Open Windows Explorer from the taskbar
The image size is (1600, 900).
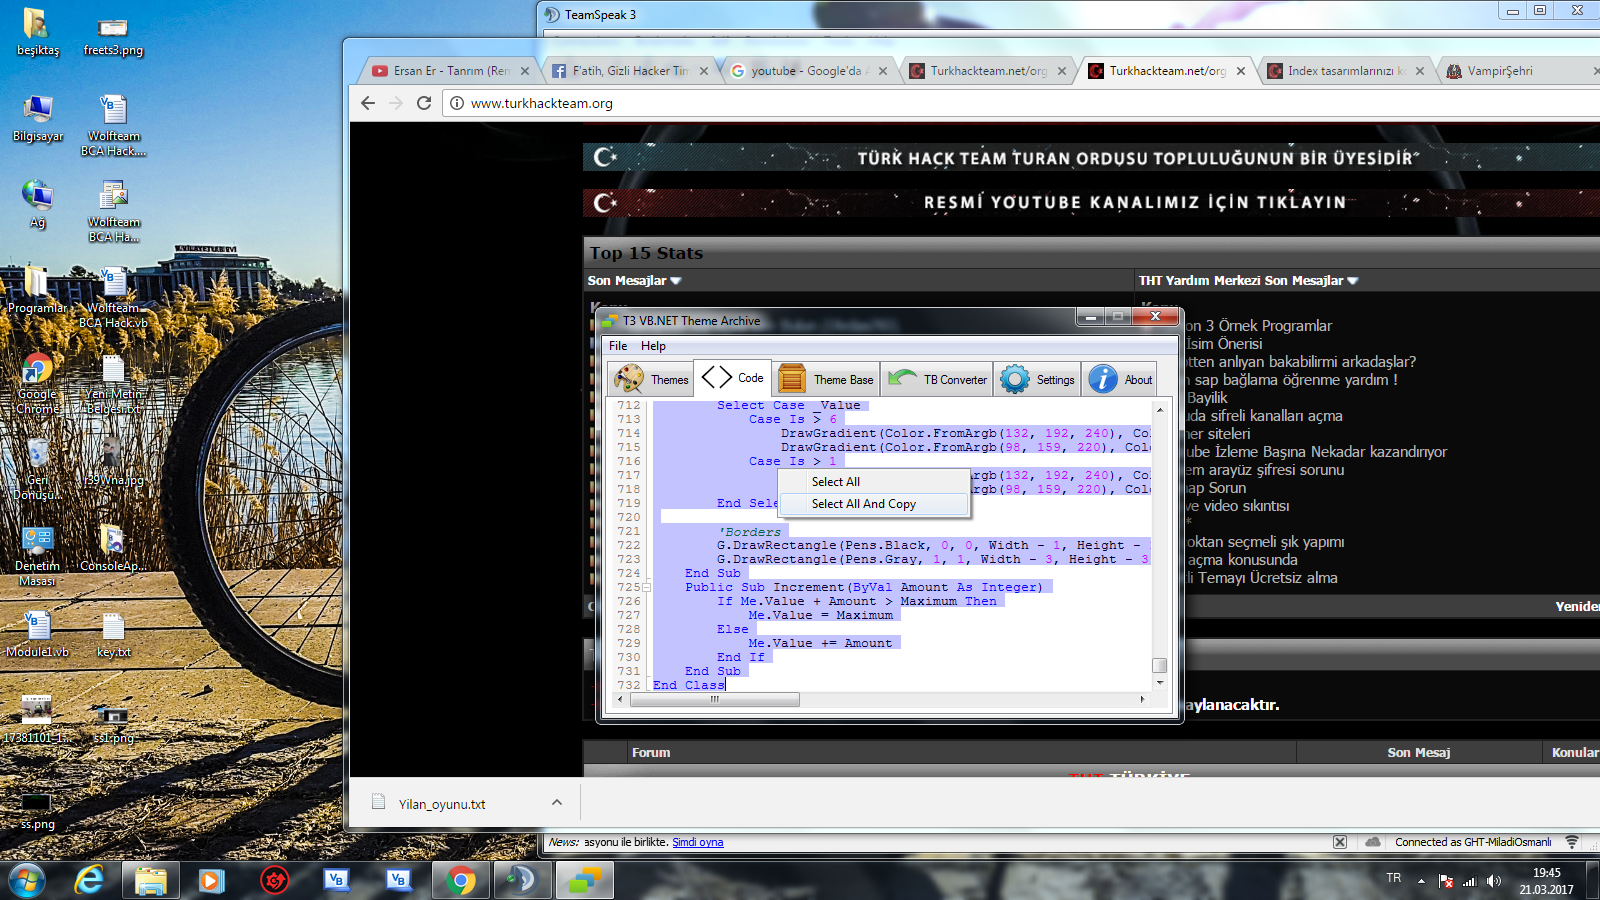[151, 880]
